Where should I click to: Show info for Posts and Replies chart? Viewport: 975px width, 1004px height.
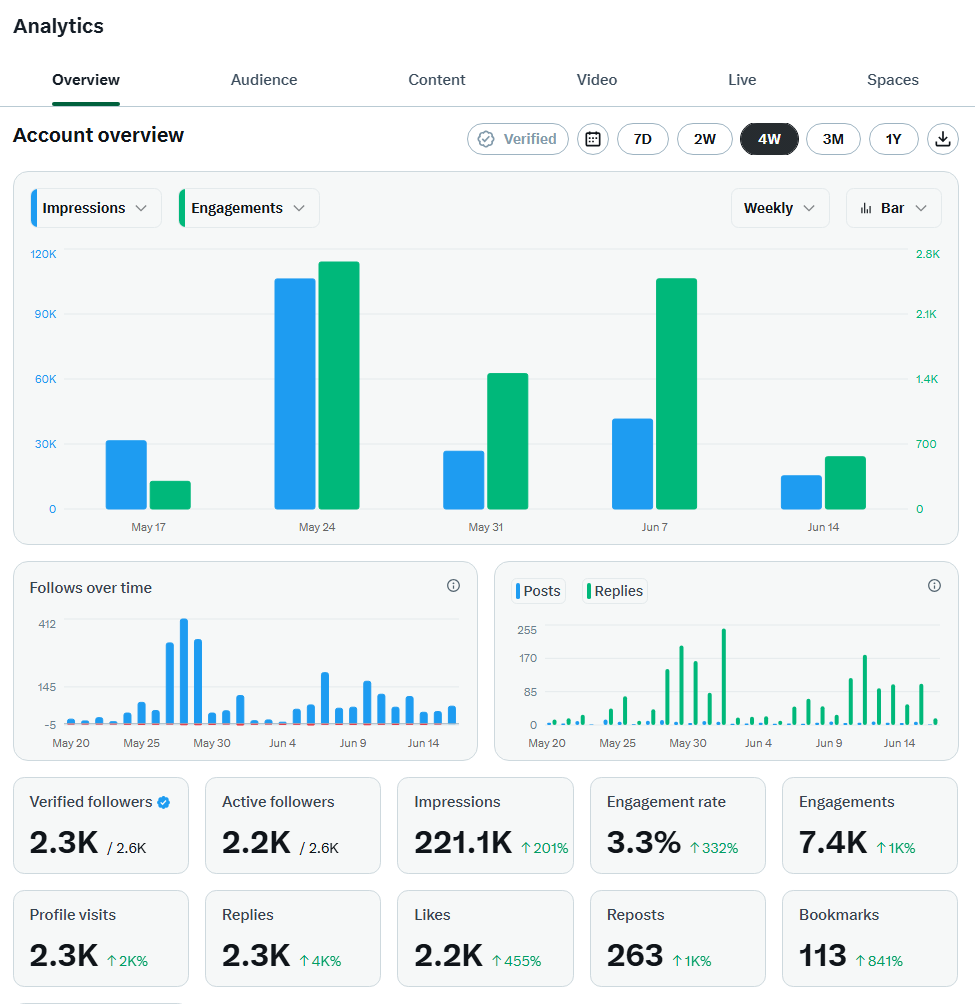935,585
